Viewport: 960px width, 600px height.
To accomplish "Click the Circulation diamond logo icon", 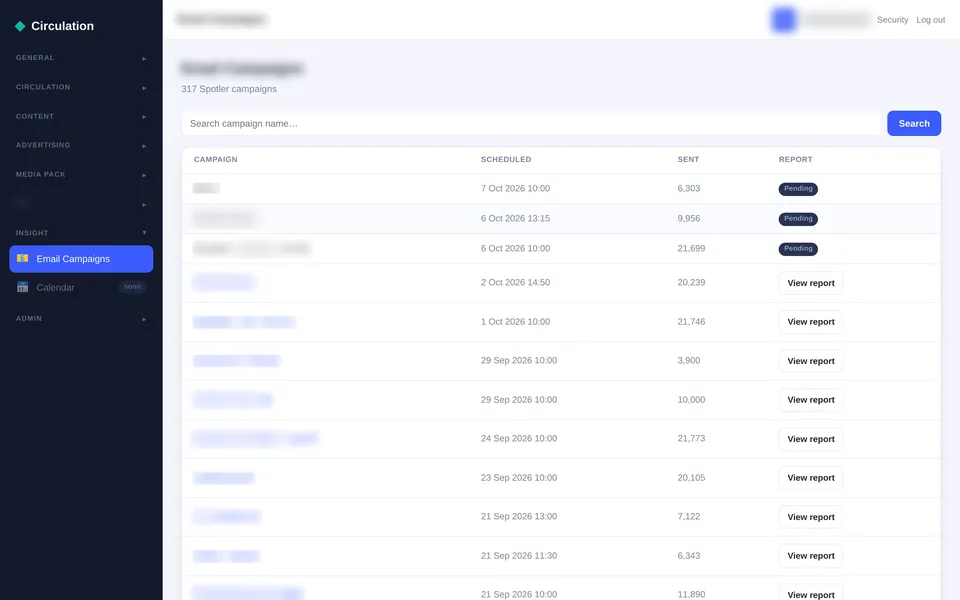I will [20, 26].
